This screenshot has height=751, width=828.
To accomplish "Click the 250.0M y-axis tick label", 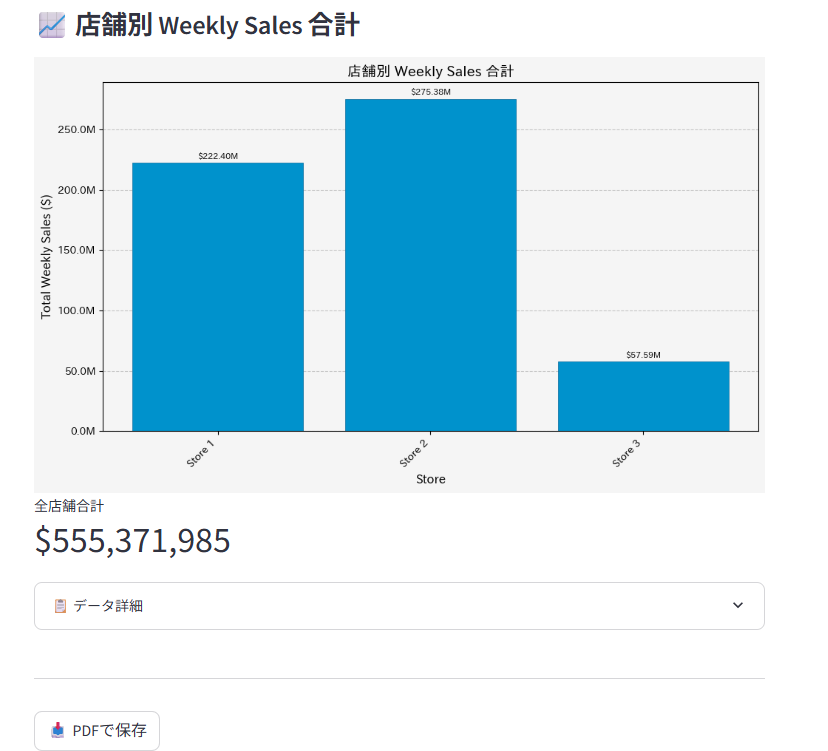I will coord(76,130).
